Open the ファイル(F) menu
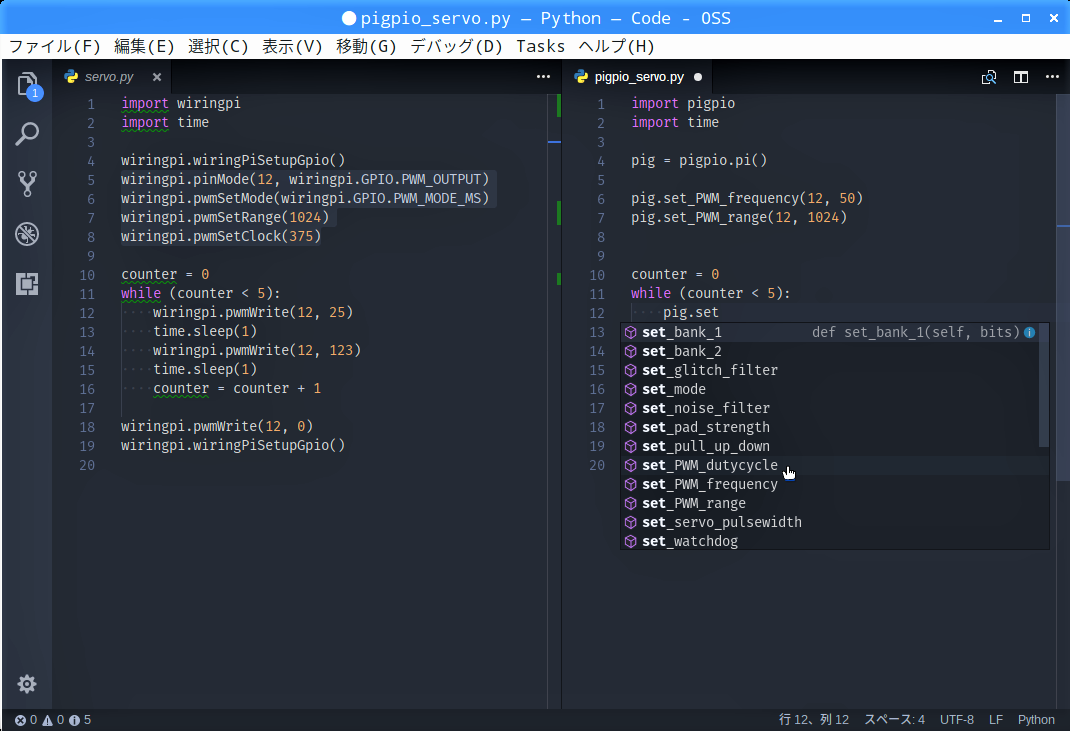 pos(55,46)
